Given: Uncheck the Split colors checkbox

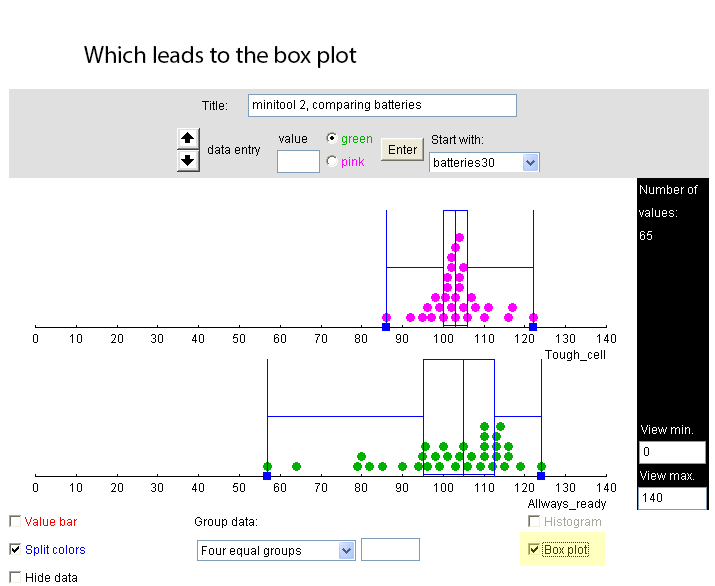Looking at the screenshot, I should tap(15, 549).
